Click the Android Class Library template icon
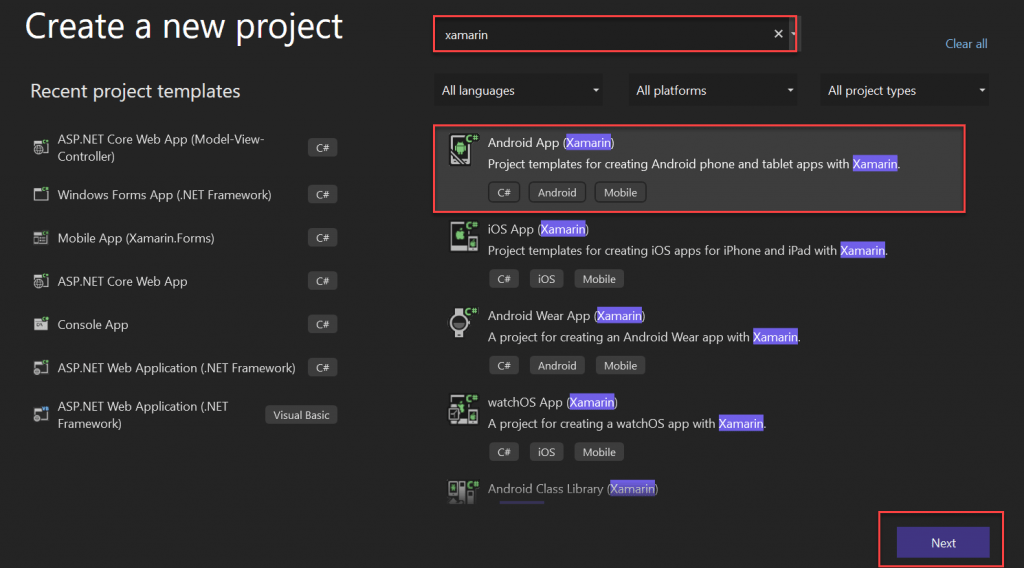Image resolution: width=1024 pixels, height=568 pixels. [x=463, y=491]
